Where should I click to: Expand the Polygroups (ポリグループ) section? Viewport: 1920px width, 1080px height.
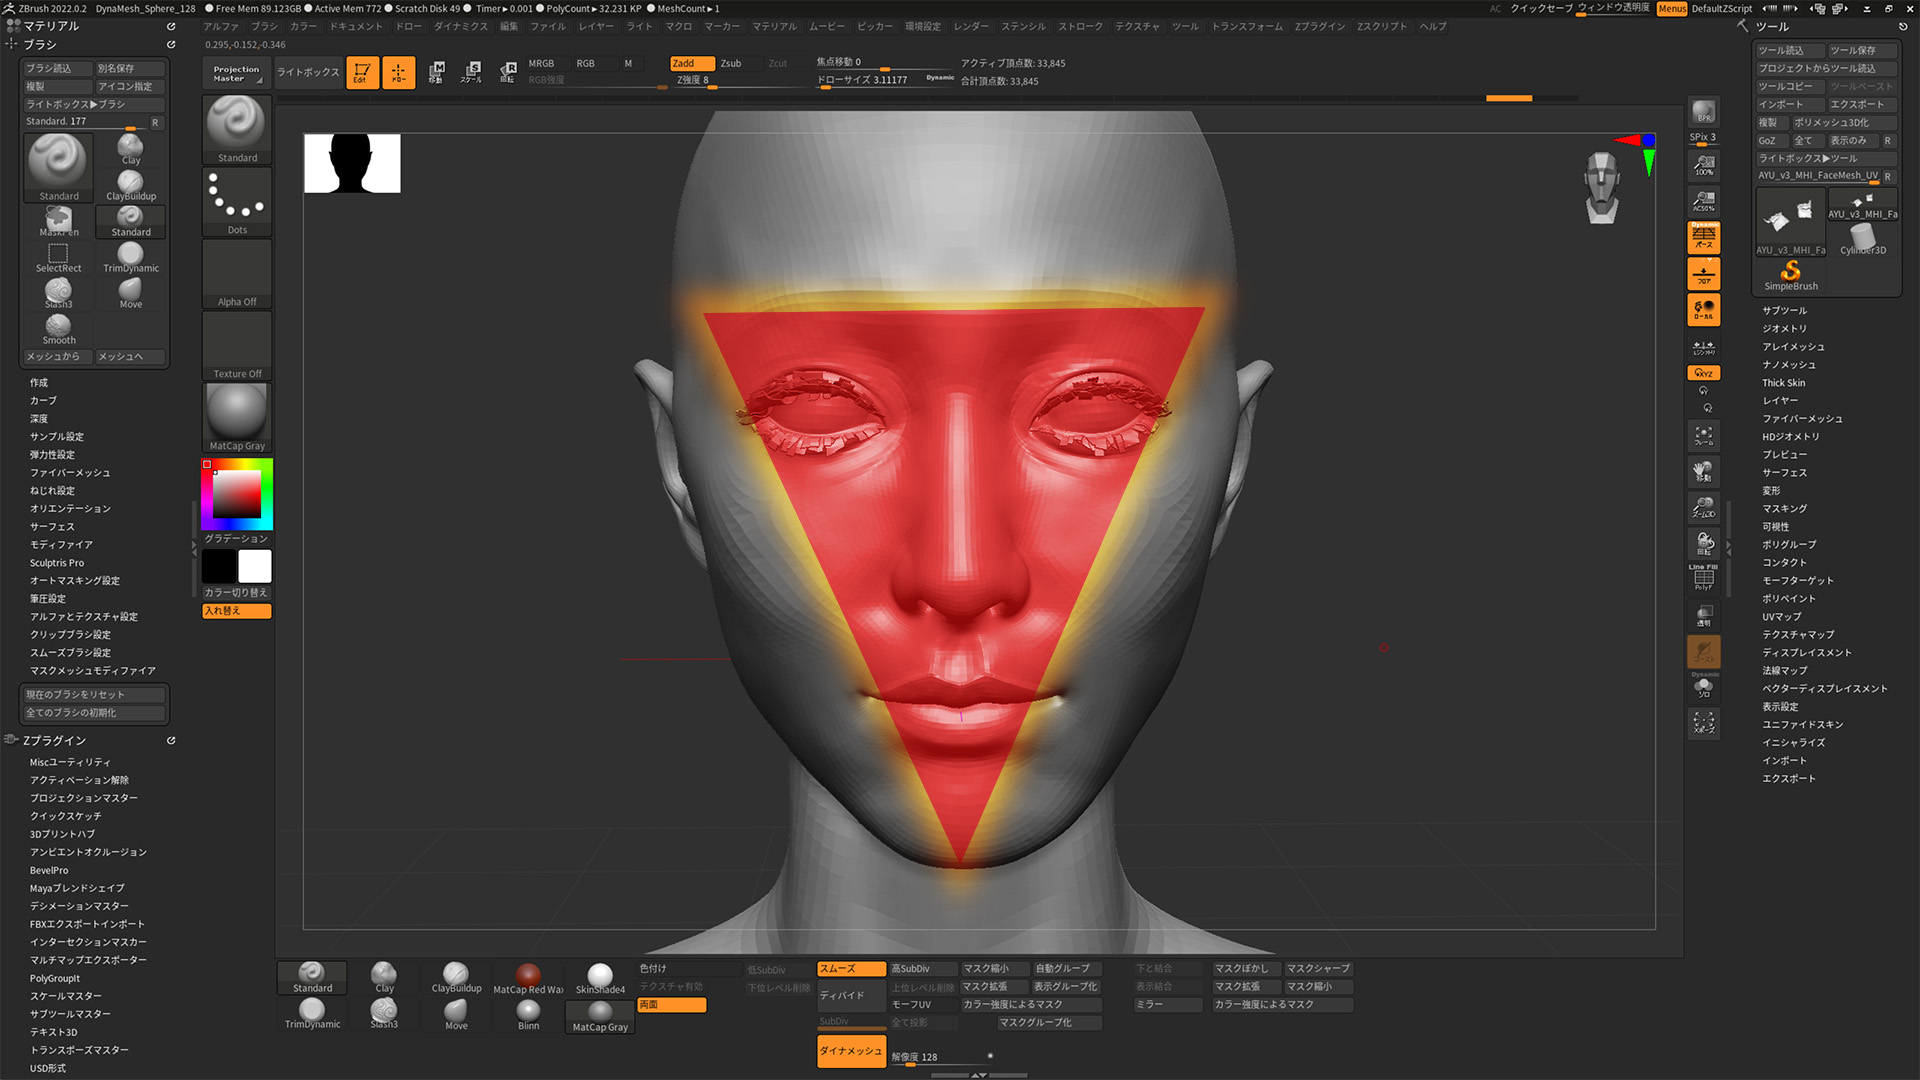click(x=1789, y=545)
